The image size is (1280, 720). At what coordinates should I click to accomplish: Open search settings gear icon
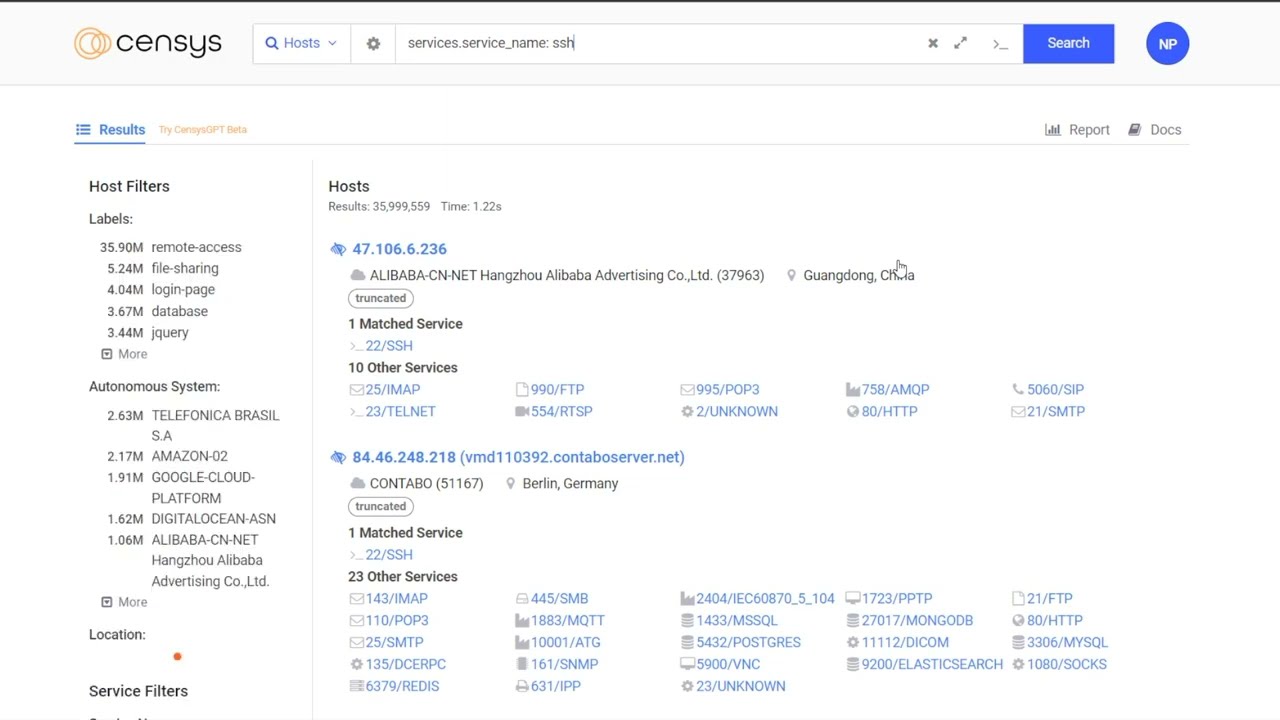373,43
